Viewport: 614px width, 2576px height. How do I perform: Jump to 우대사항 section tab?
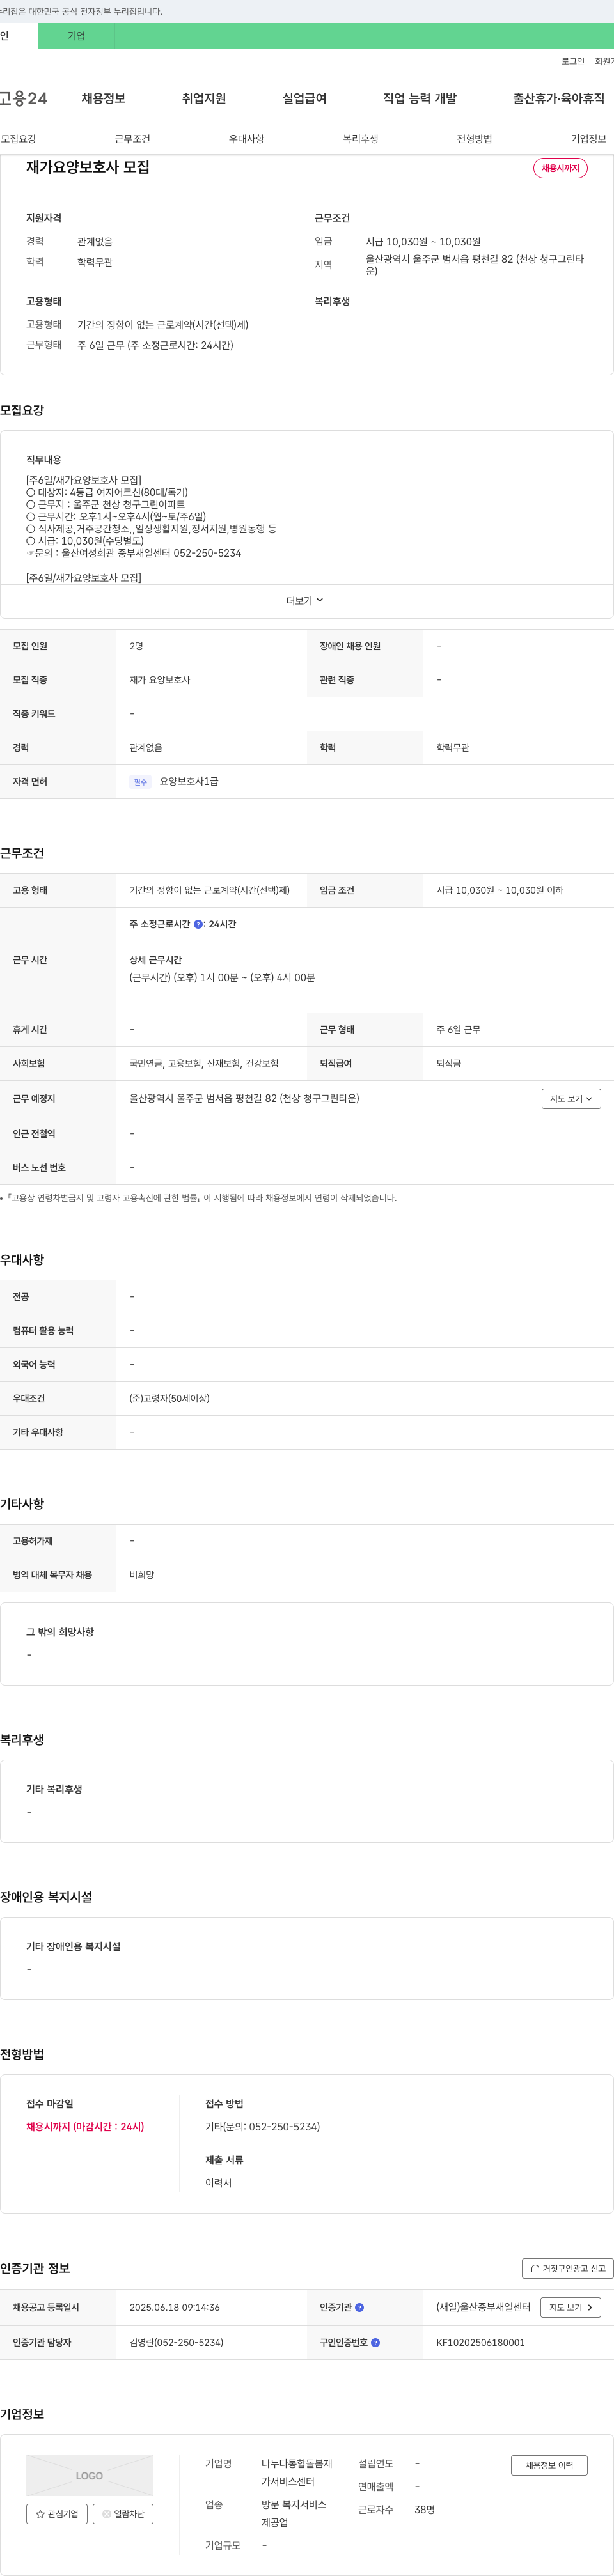tap(246, 139)
